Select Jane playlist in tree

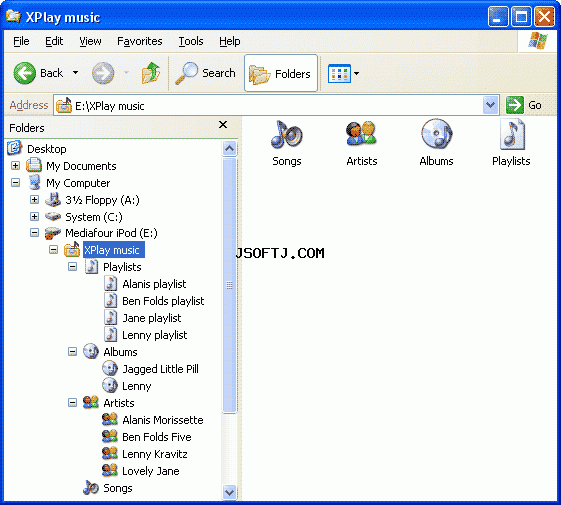tap(152, 318)
